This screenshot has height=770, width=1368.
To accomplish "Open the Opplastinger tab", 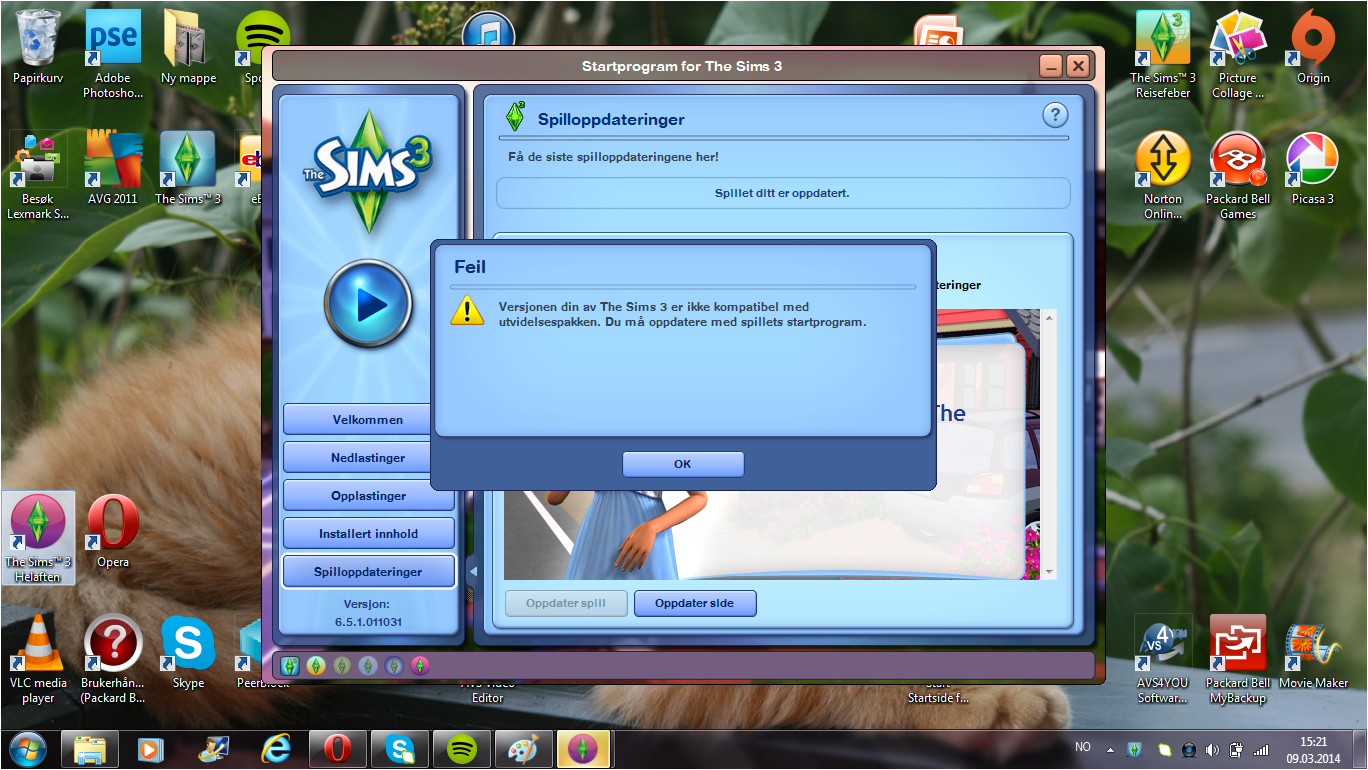I will click(368, 496).
